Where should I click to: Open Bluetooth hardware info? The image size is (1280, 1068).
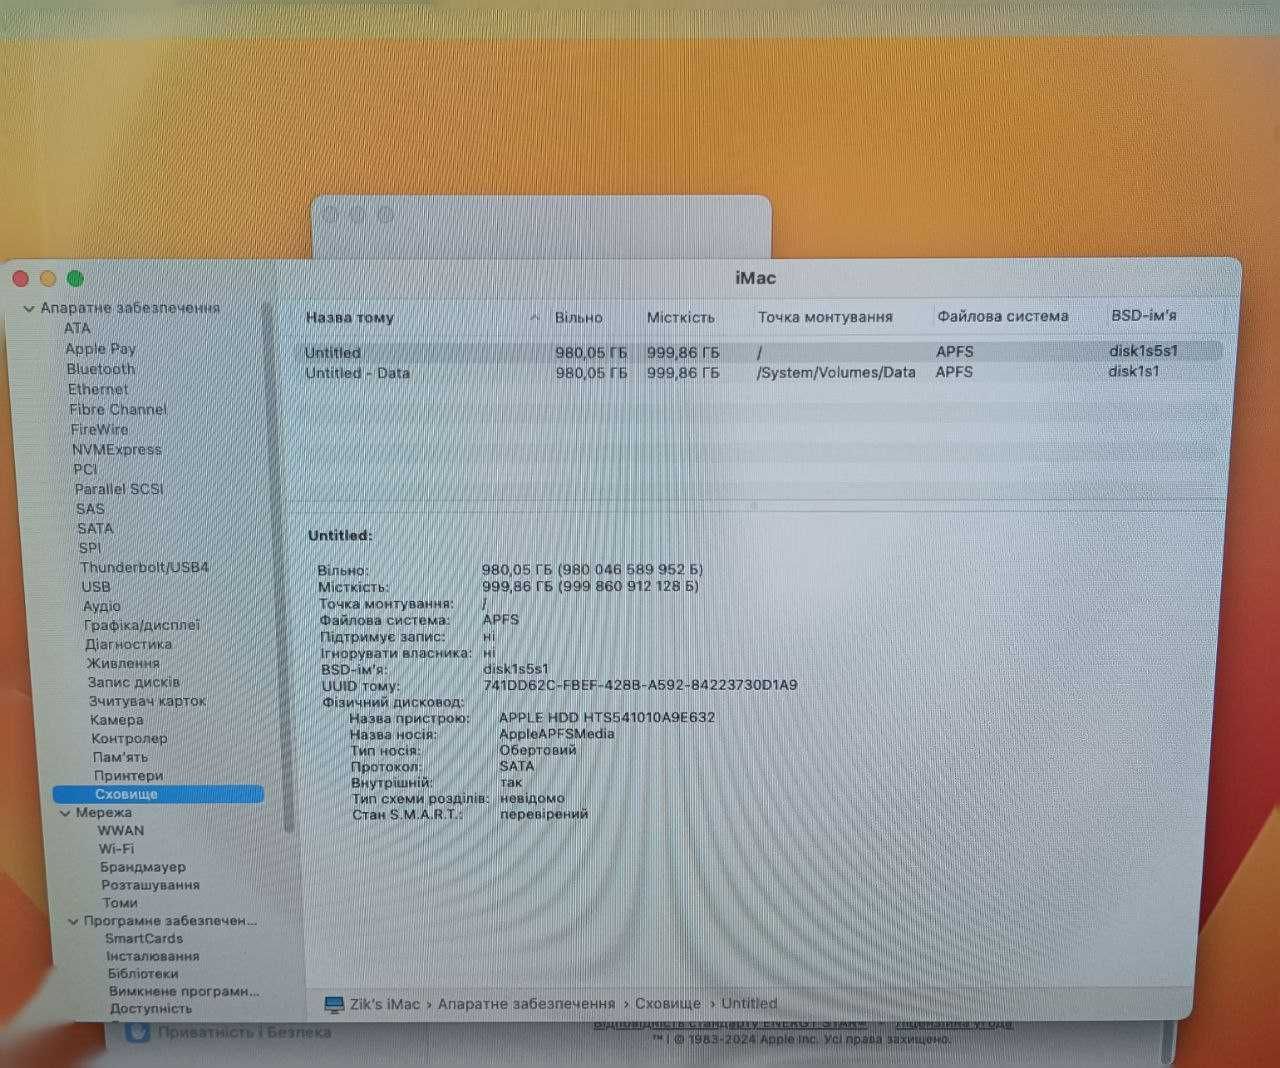(x=100, y=369)
